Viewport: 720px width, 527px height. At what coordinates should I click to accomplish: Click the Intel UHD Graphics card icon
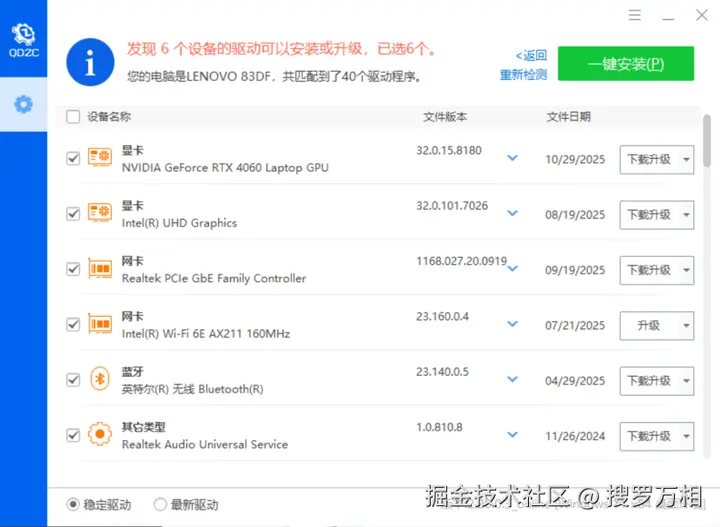pos(100,213)
